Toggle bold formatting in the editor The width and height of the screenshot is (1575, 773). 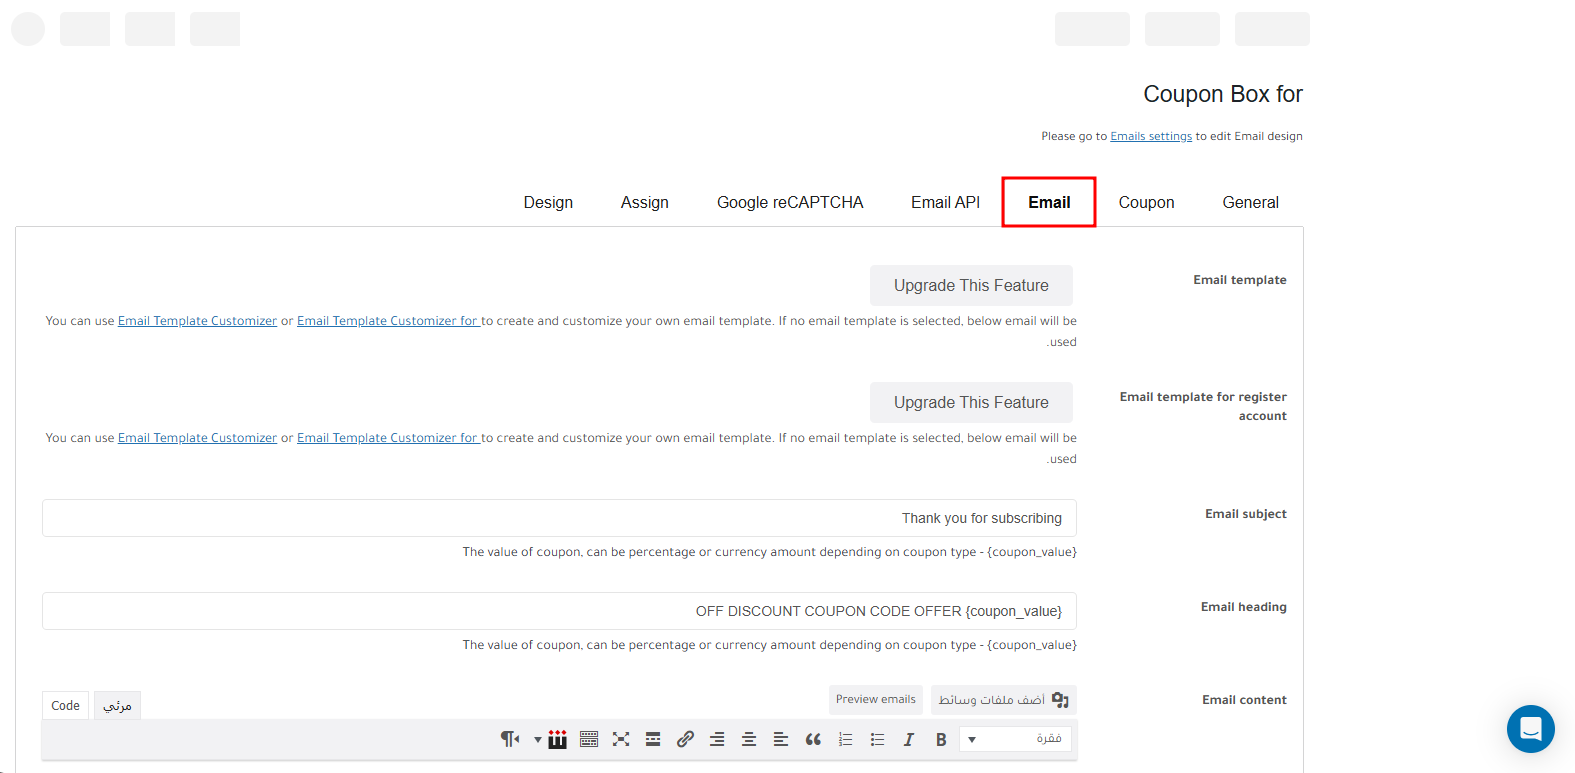pyautogui.click(x=940, y=739)
